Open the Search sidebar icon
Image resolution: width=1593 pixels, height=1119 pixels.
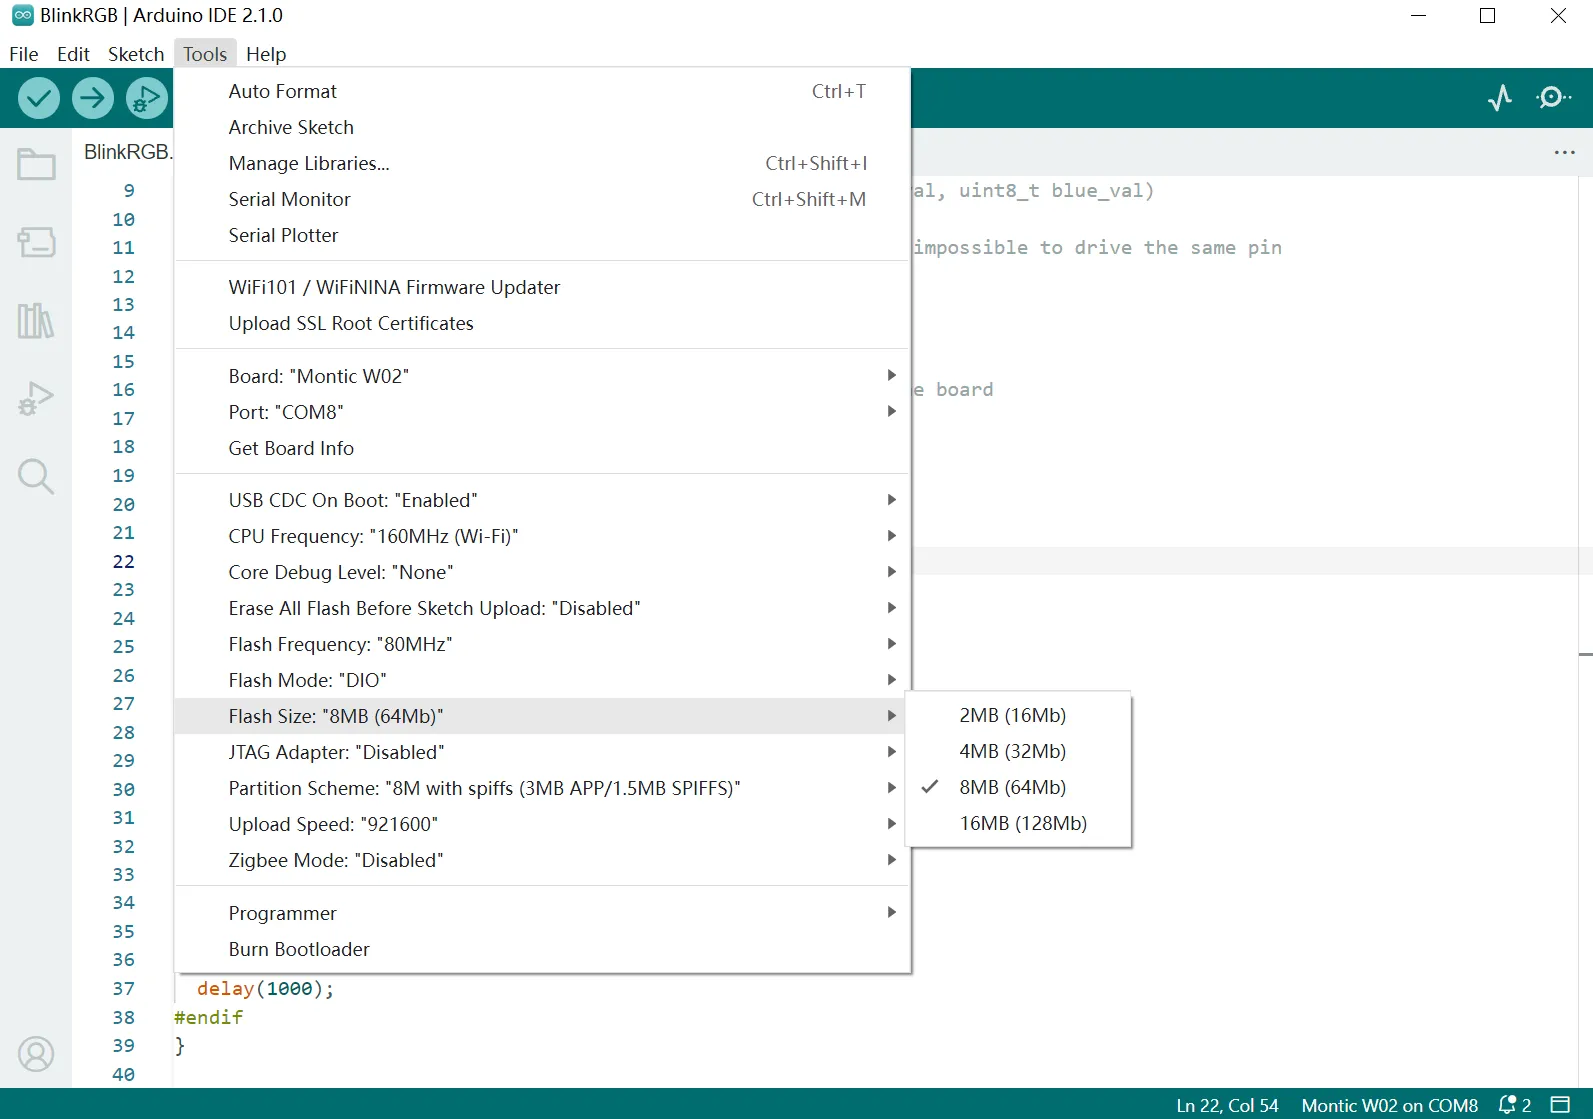36,477
